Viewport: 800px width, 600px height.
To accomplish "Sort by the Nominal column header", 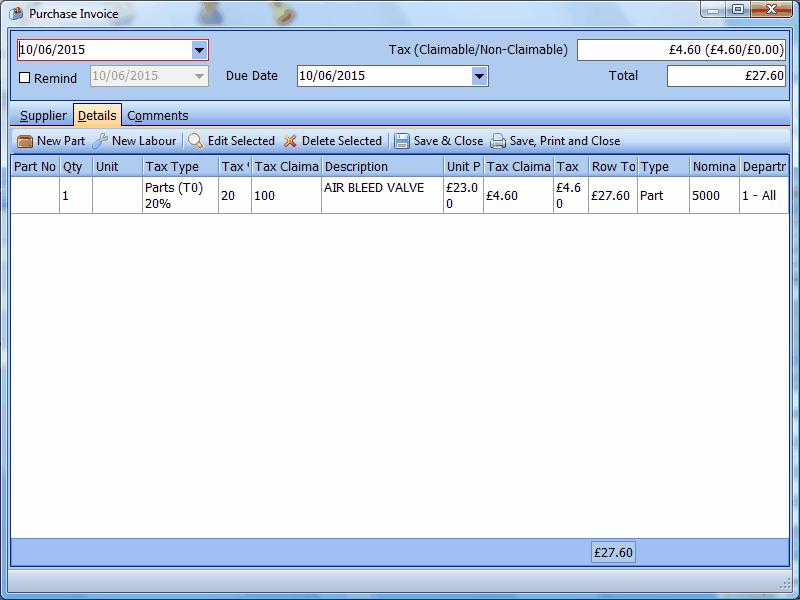I will [x=714, y=167].
